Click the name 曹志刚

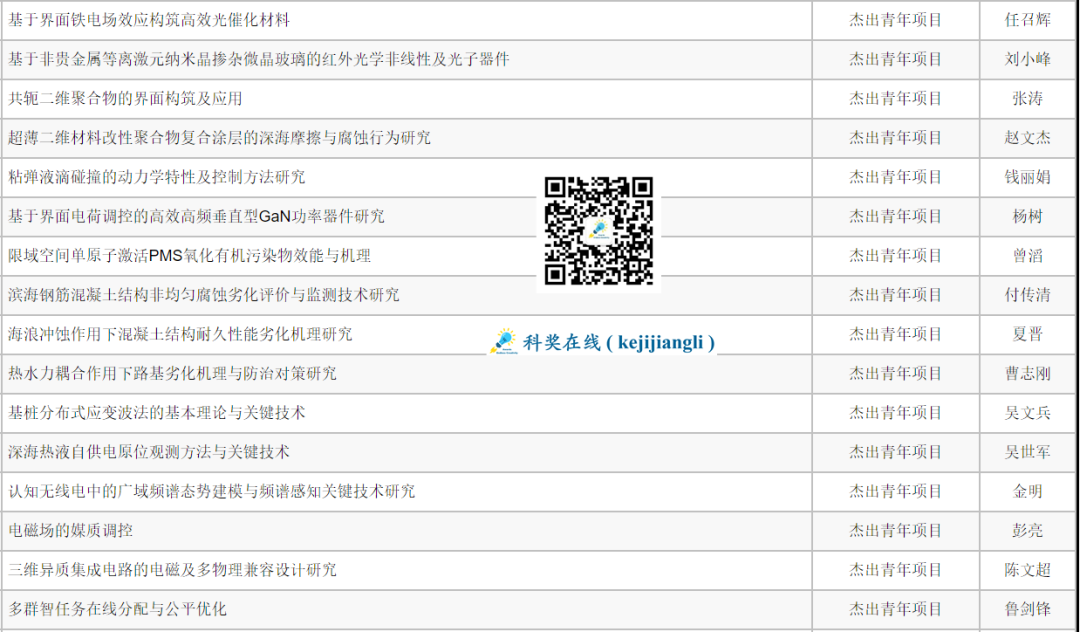coord(1027,373)
